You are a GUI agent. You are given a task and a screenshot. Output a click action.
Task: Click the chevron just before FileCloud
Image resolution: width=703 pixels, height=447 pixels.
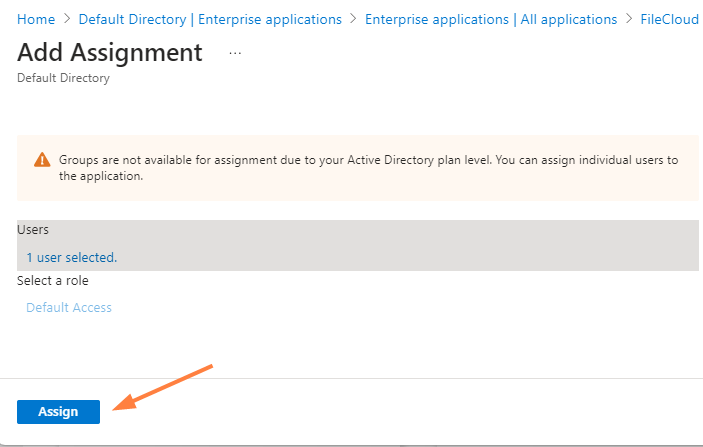click(629, 19)
